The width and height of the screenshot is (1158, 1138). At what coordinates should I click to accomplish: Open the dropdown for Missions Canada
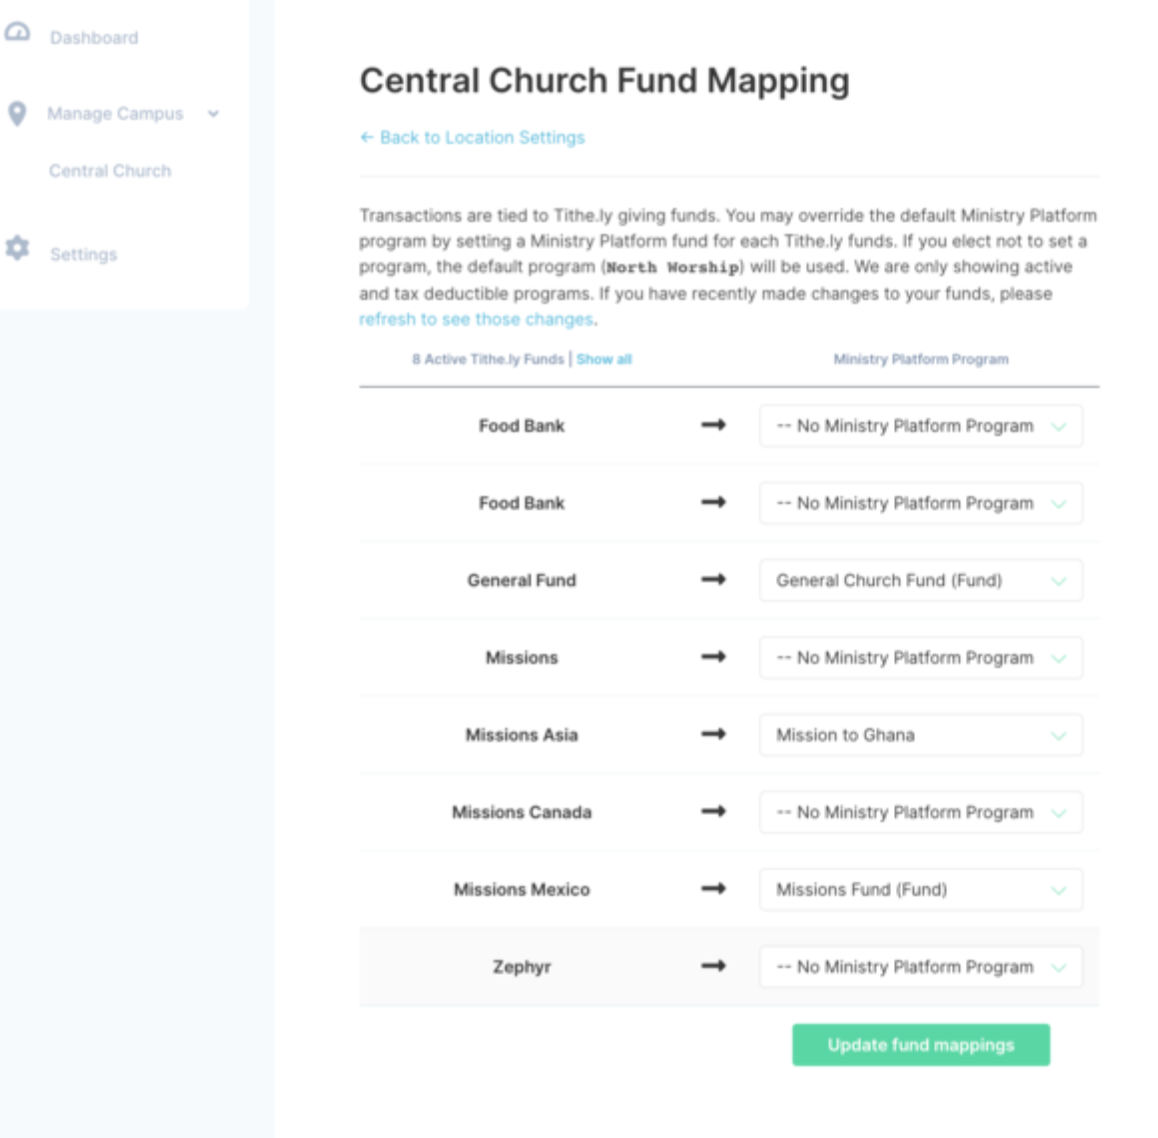tap(919, 812)
